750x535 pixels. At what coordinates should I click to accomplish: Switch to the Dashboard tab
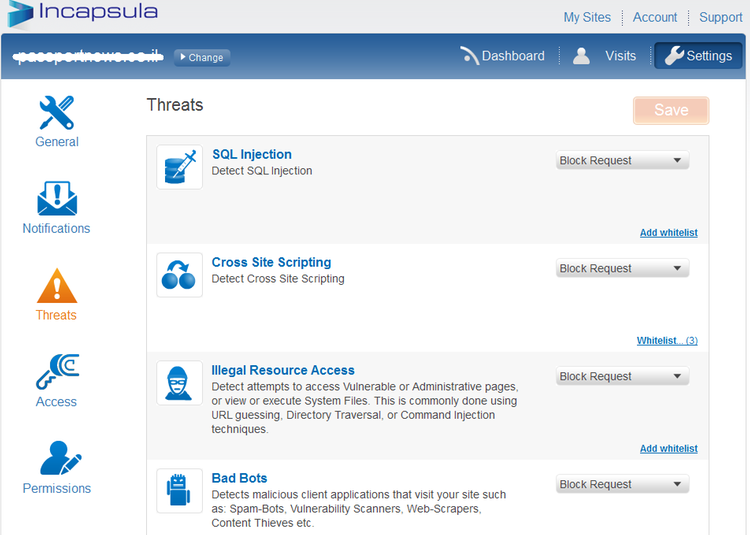click(502, 56)
